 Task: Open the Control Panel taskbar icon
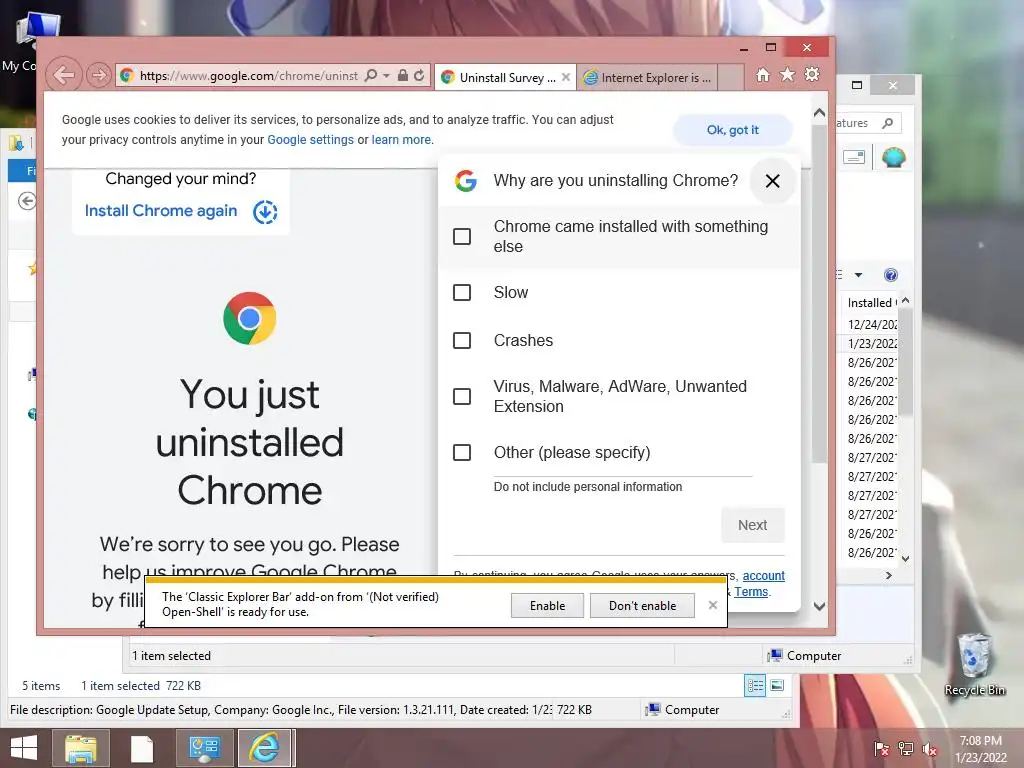click(x=204, y=748)
